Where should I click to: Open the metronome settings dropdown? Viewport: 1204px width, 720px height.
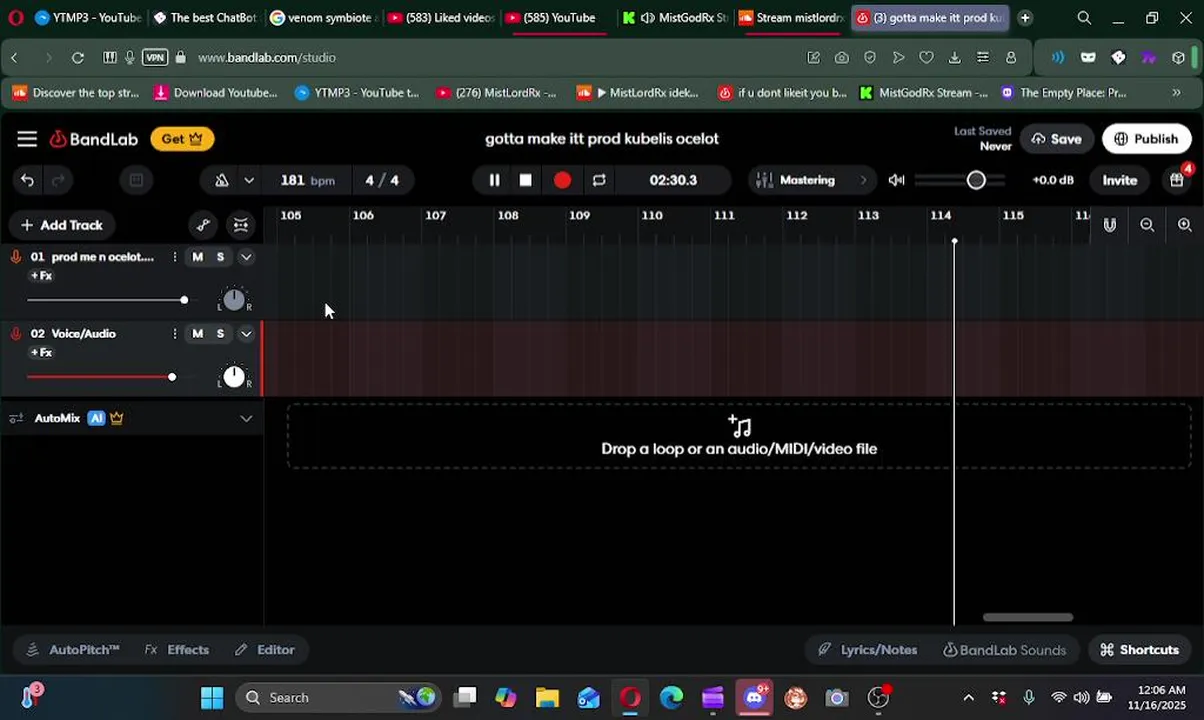(x=249, y=180)
